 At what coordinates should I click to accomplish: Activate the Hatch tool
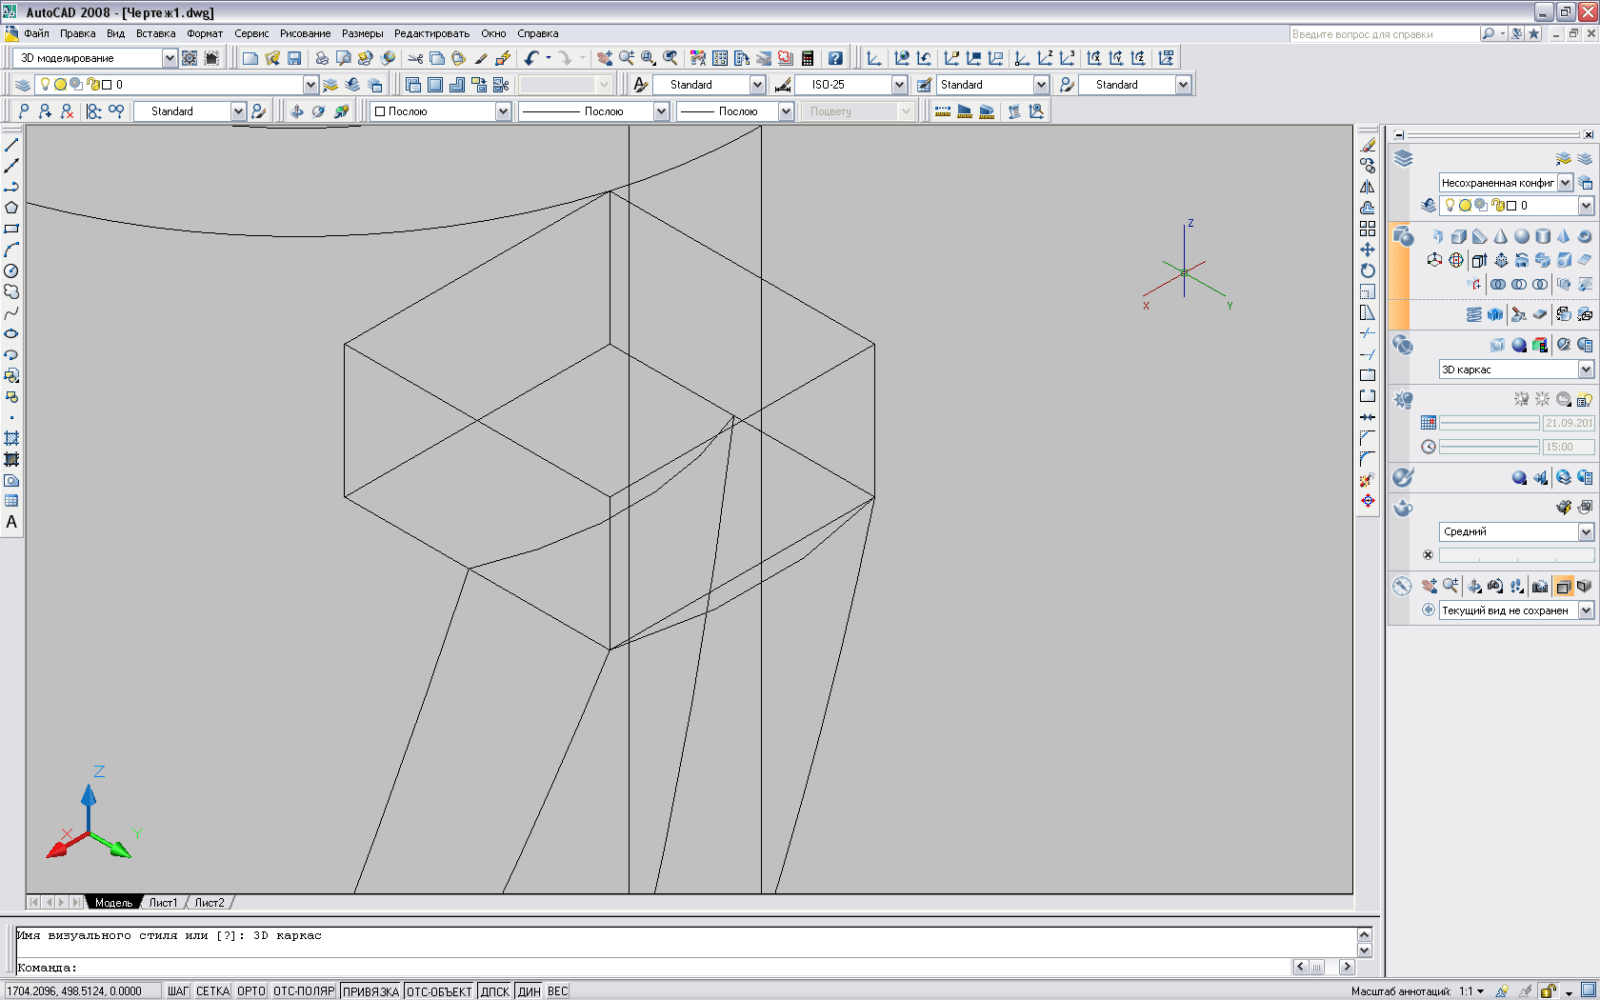pyautogui.click(x=12, y=439)
